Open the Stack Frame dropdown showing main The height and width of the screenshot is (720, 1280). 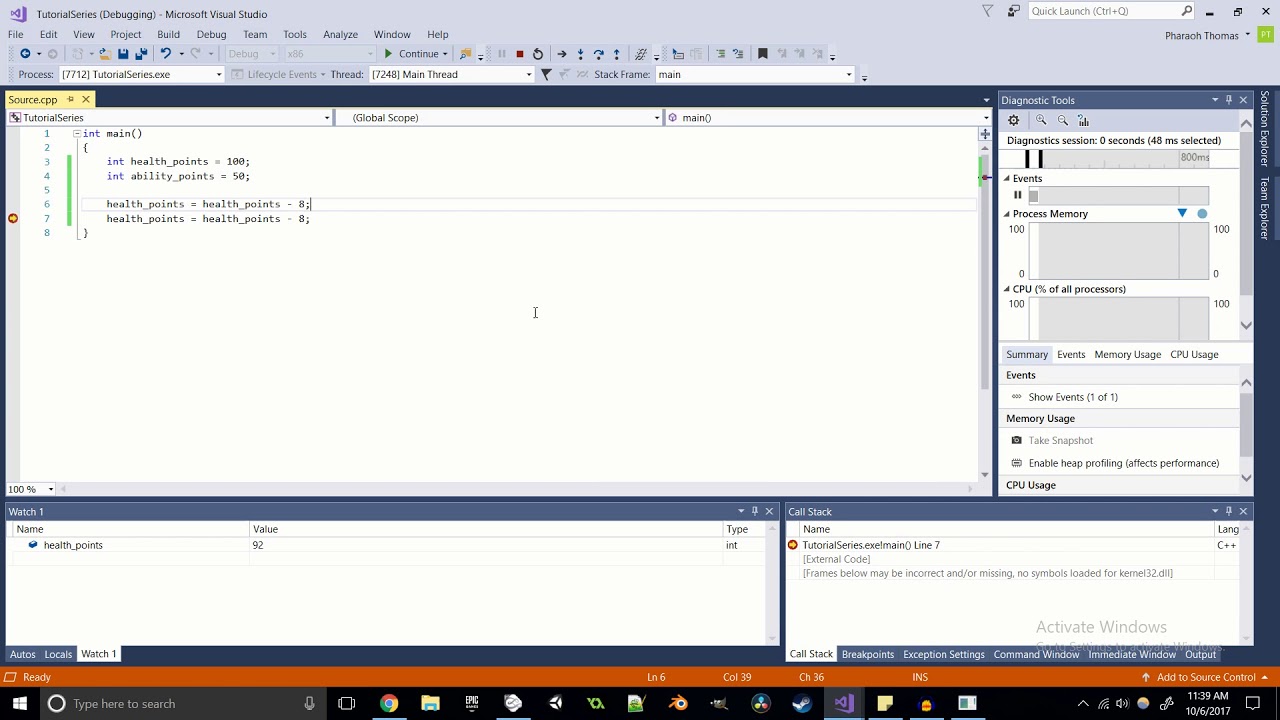pos(755,74)
